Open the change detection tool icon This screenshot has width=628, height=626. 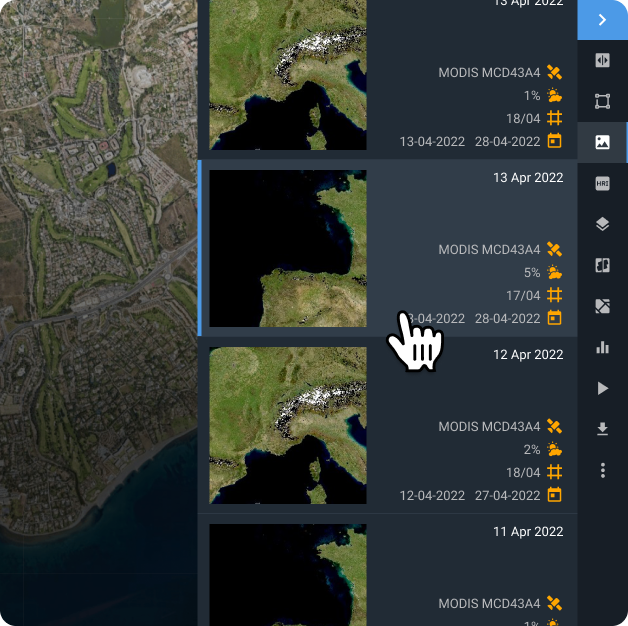(x=602, y=306)
